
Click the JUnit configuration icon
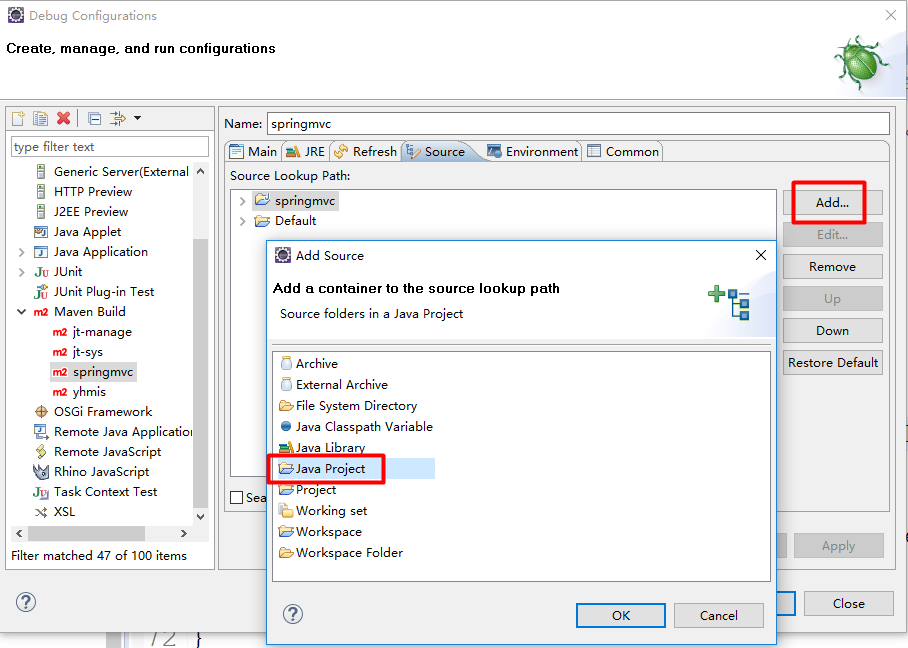(x=41, y=272)
